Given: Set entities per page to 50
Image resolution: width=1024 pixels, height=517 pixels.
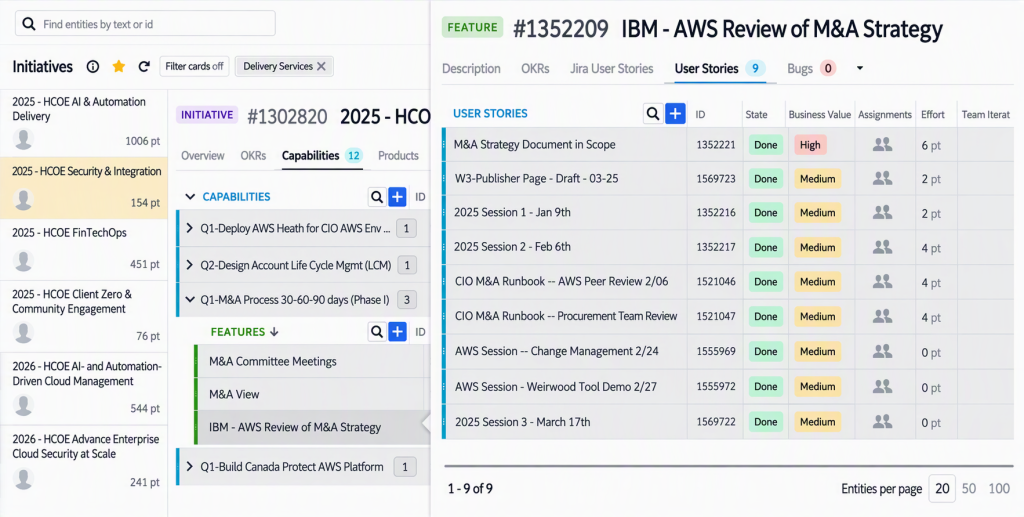Looking at the screenshot, I should (x=969, y=488).
